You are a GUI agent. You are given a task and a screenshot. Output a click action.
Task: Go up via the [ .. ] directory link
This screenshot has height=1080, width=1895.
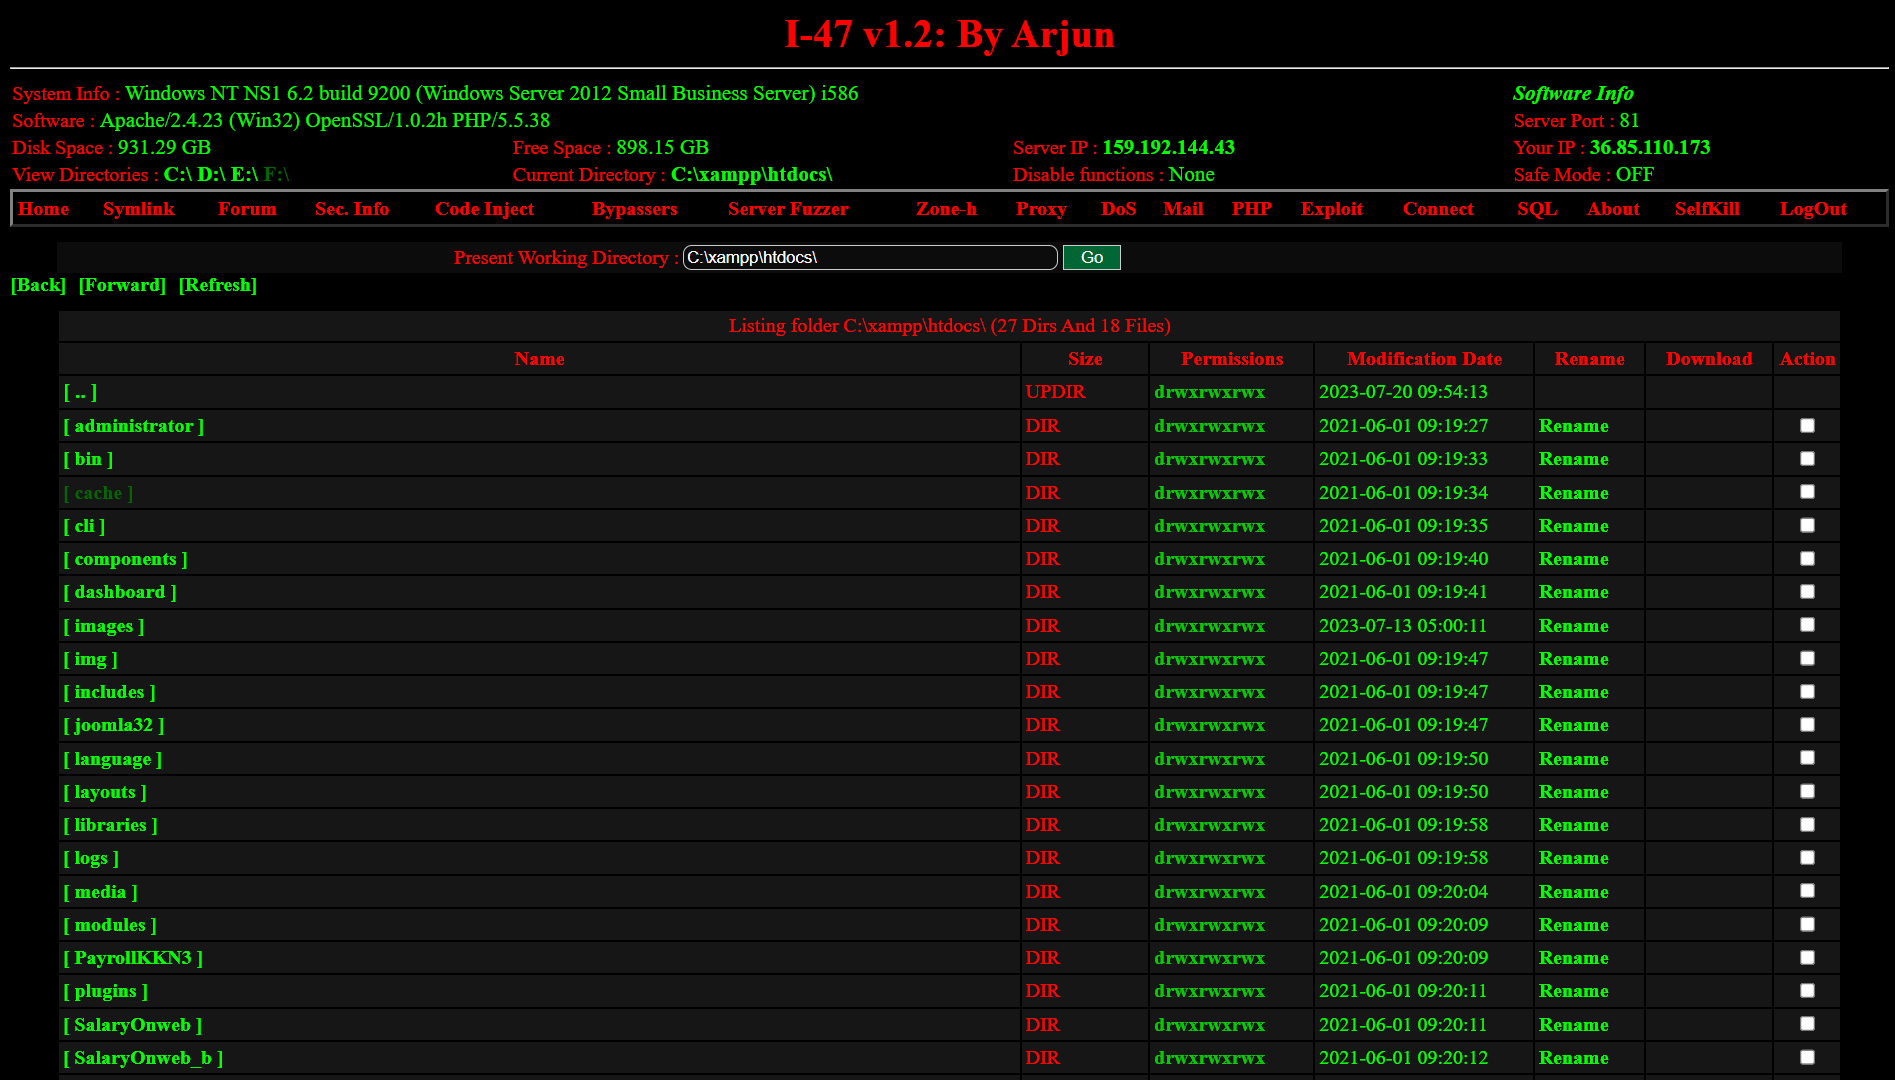(x=80, y=392)
